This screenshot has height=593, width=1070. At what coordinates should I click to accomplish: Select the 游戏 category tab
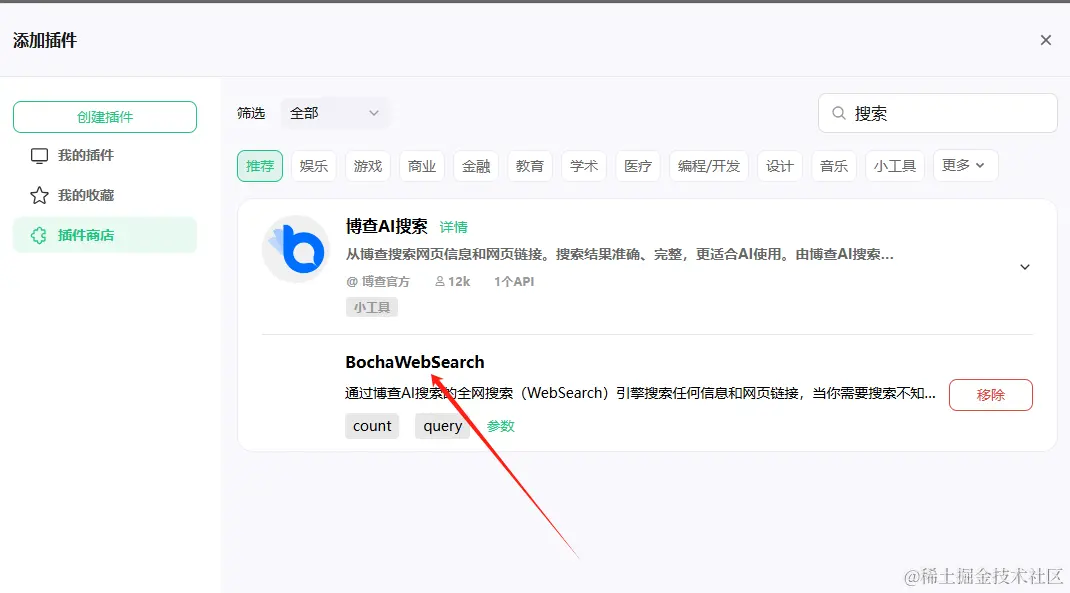pos(368,166)
